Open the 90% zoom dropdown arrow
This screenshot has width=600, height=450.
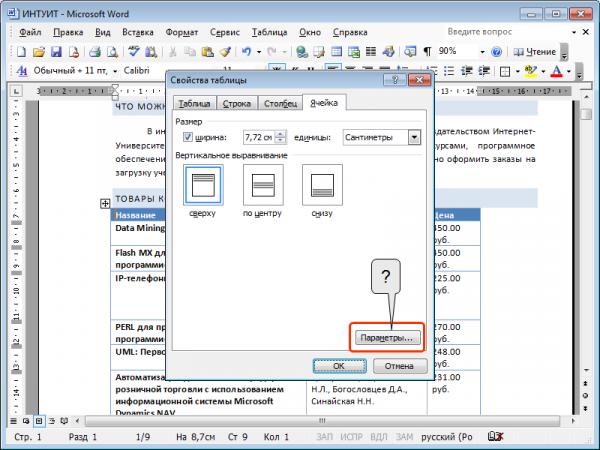click(x=482, y=52)
